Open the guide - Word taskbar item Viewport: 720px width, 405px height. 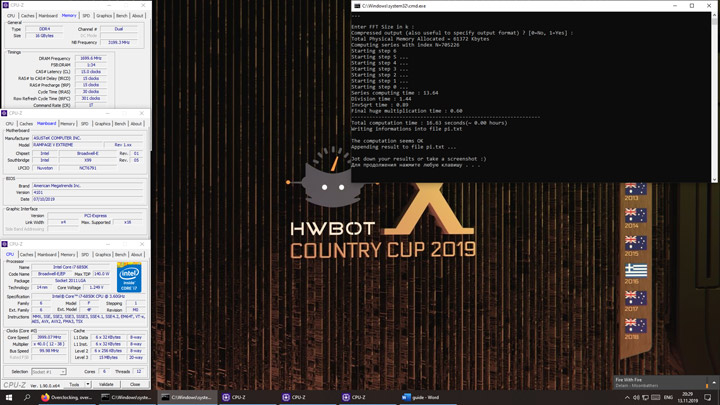point(427,398)
